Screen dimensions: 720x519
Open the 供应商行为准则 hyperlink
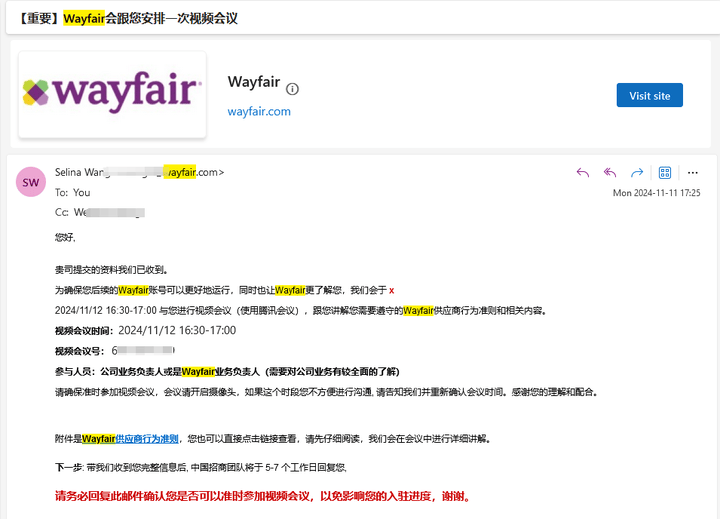(x=147, y=439)
